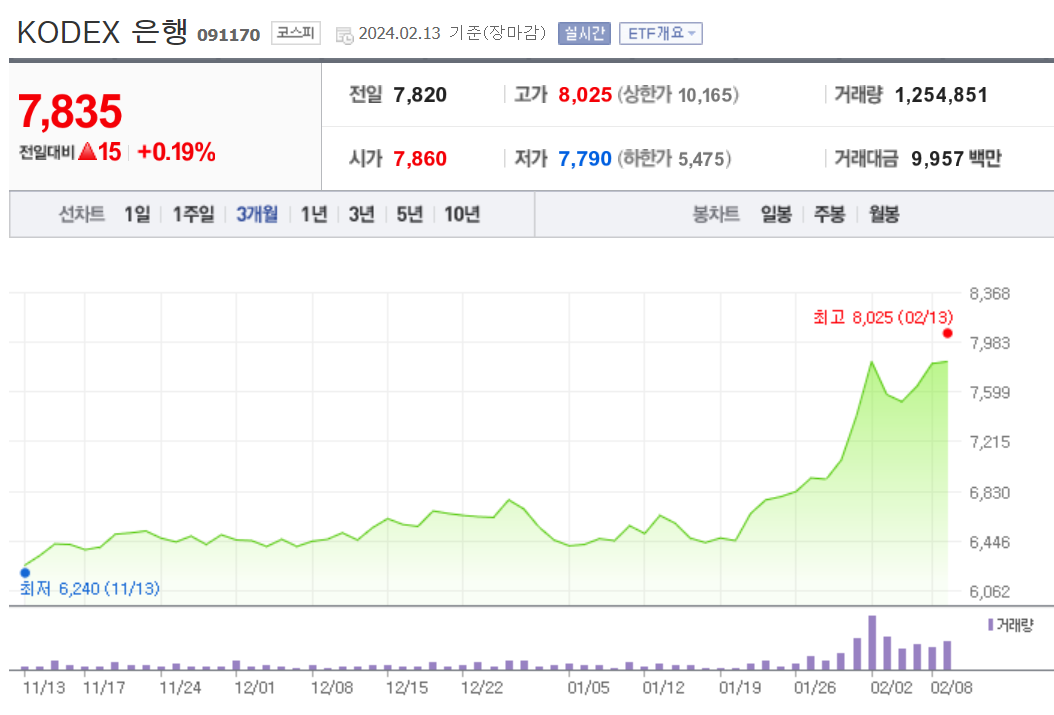Click the 8,368 y-axis label
Viewport: 1054px width, 715px height.
(989, 294)
